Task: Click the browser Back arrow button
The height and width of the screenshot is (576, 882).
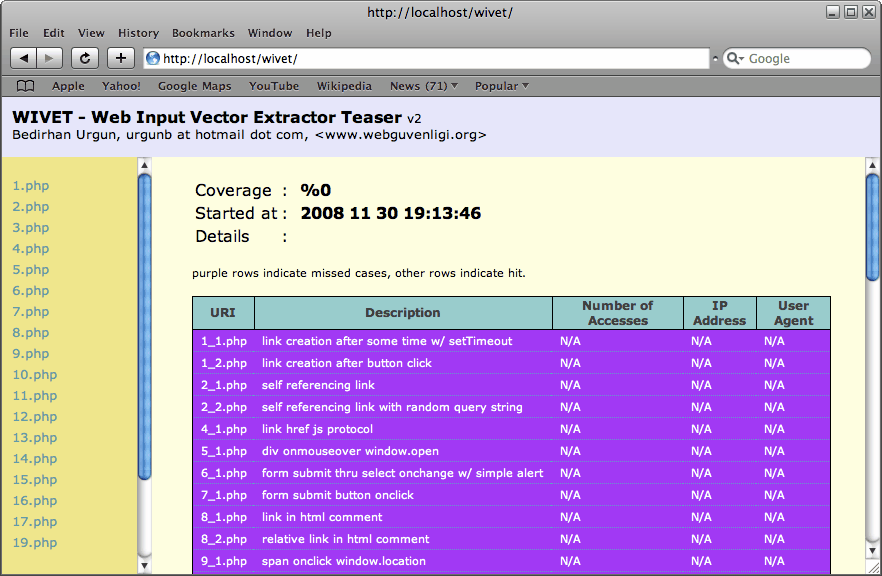Action: tap(24, 59)
